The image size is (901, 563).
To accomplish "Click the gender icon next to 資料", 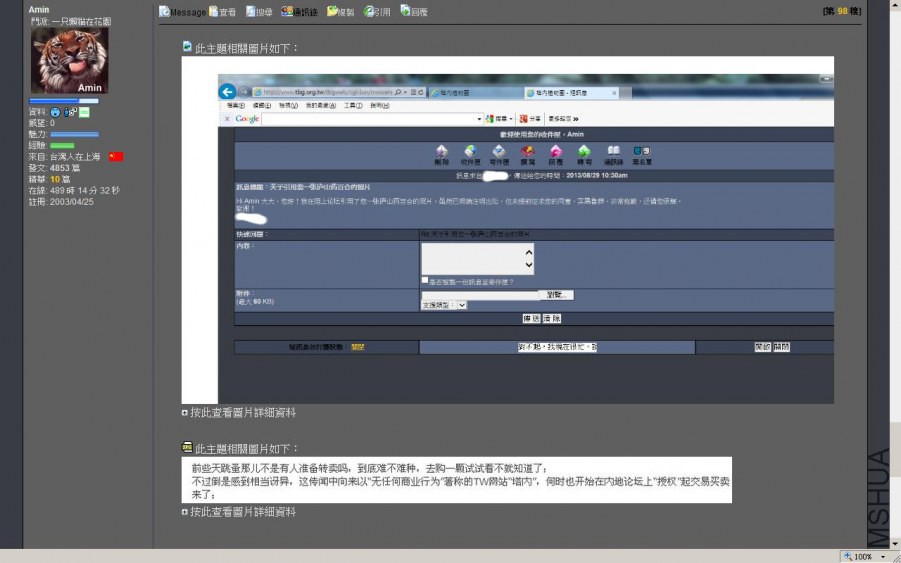I will (70, 113).
